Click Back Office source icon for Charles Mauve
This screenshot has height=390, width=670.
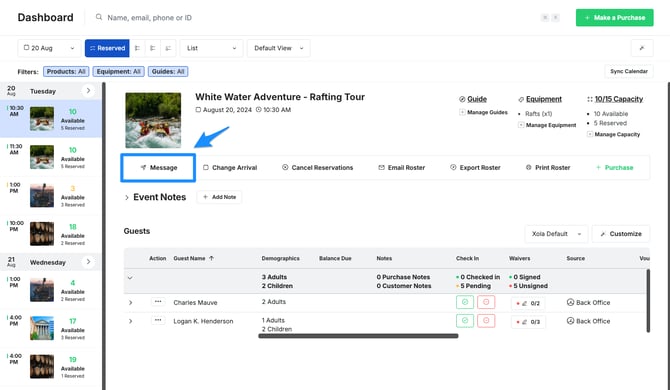(570, 302)
